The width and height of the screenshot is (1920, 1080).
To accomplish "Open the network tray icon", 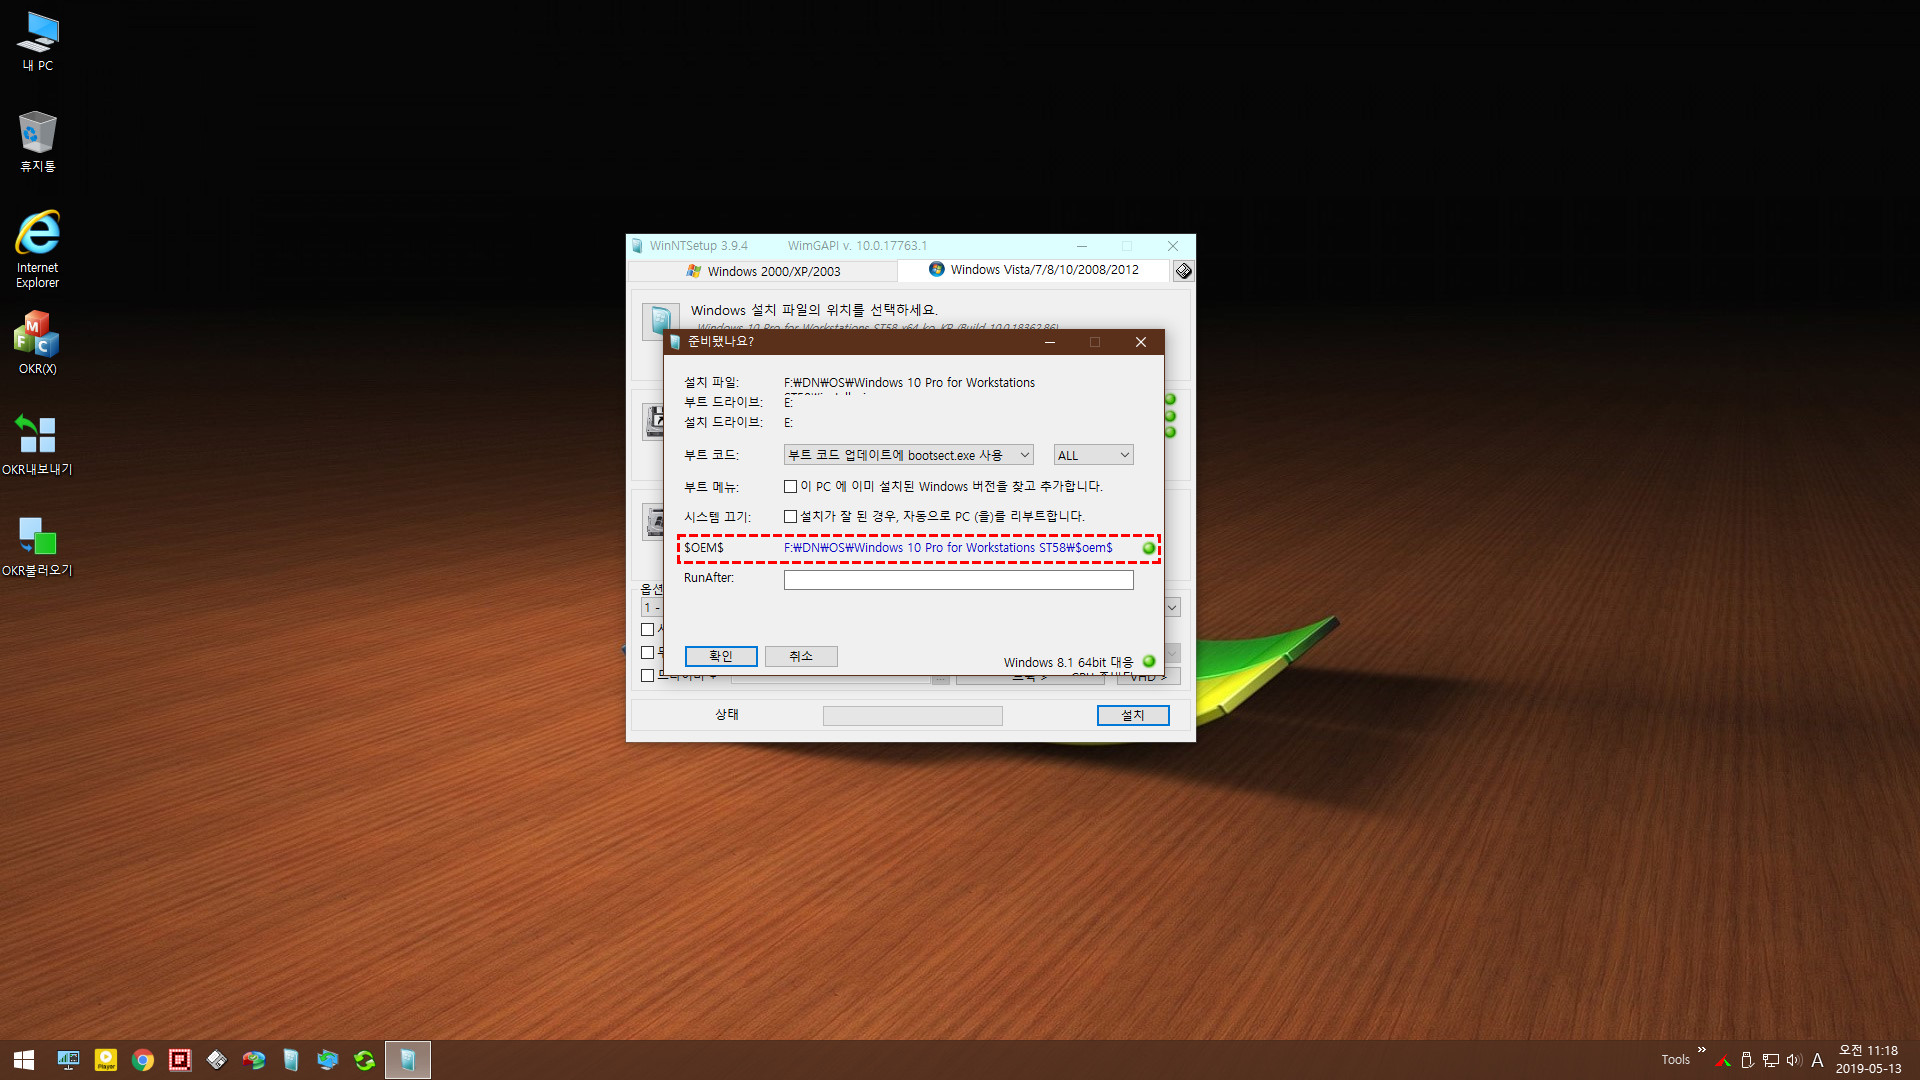I will 1771,1060.
